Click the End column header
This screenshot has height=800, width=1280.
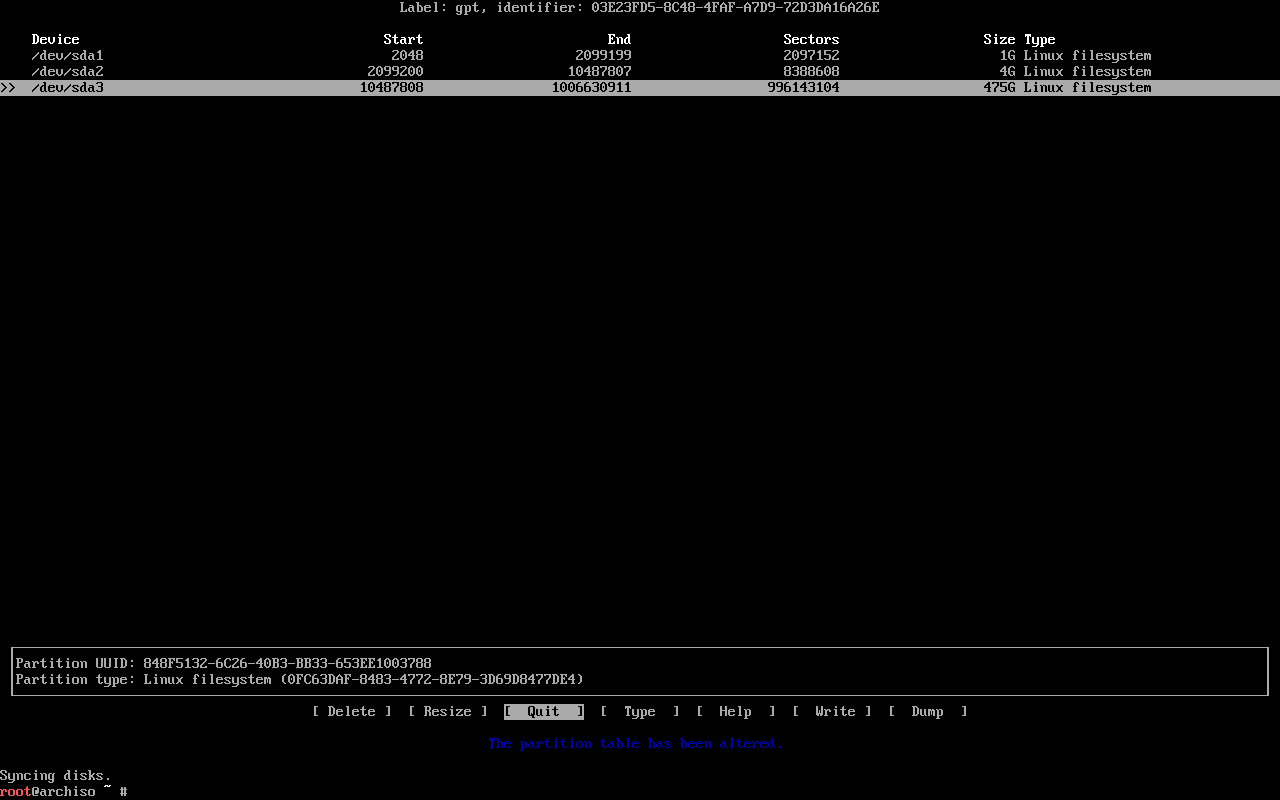click(619, 39)
